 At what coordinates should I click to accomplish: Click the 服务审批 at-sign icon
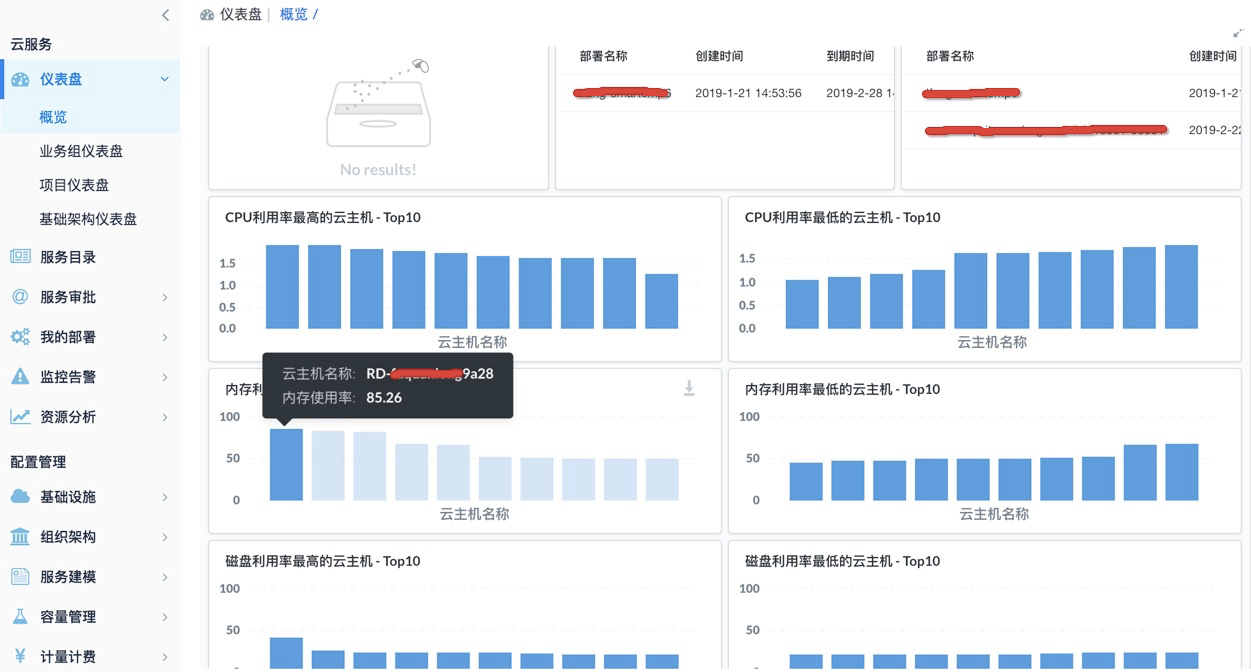click(x=20, y=297)
